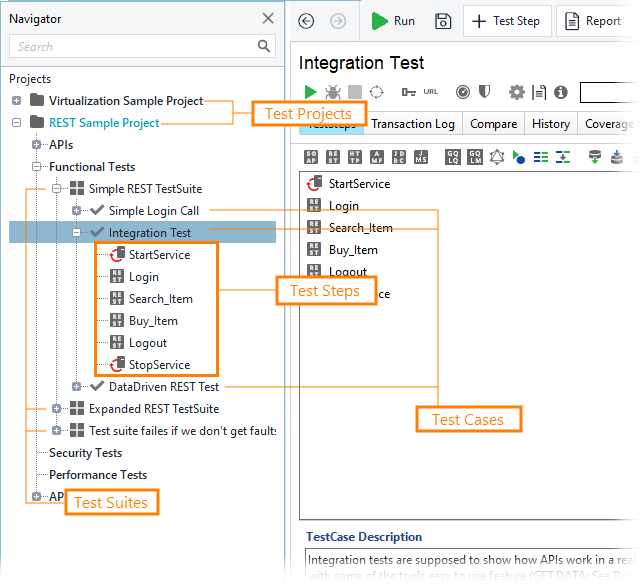Viewport: 643px width, 585px height.
Task: Expand the APIs node
Action: coord(36,144)
